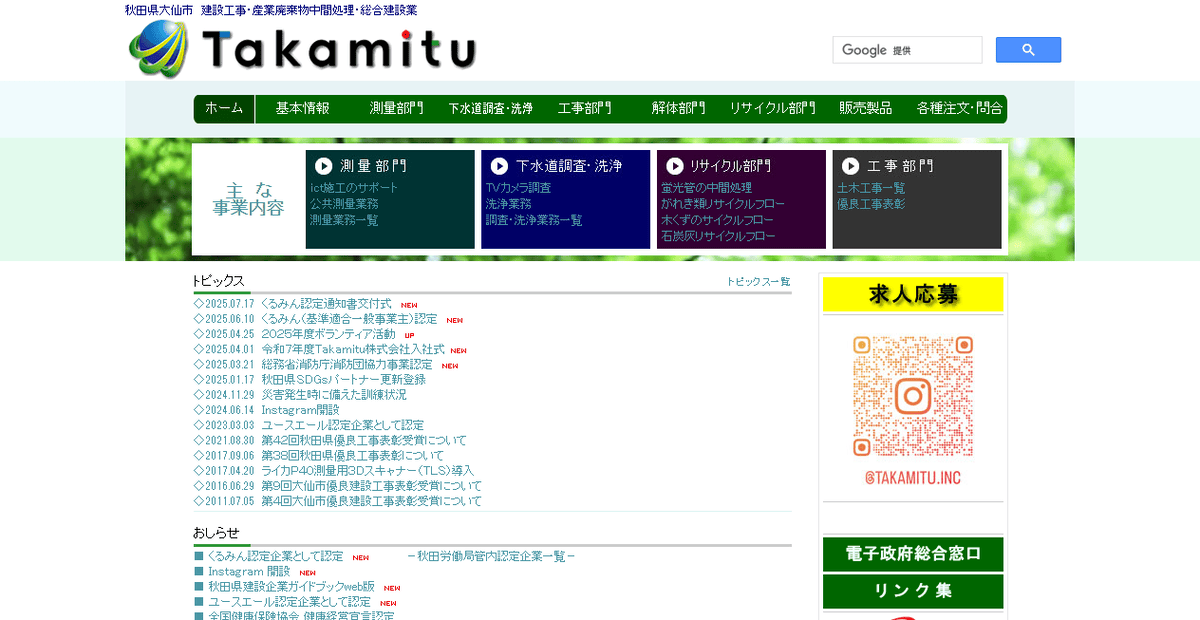The width and height of the screenshot is (1200, 620).
Task: Open the ホーム navigation tab
Action: (224, 109)
